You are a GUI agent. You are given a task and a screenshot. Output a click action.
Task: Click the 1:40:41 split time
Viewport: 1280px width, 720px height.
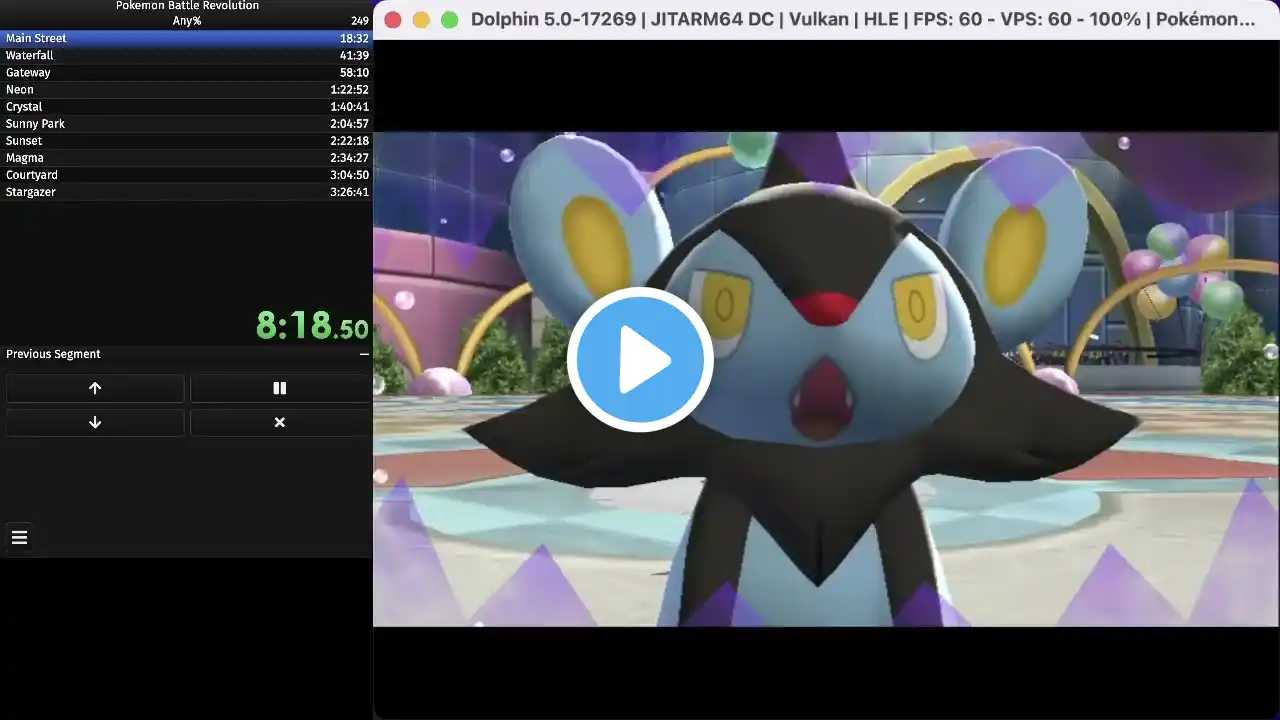tap(349, 106)
